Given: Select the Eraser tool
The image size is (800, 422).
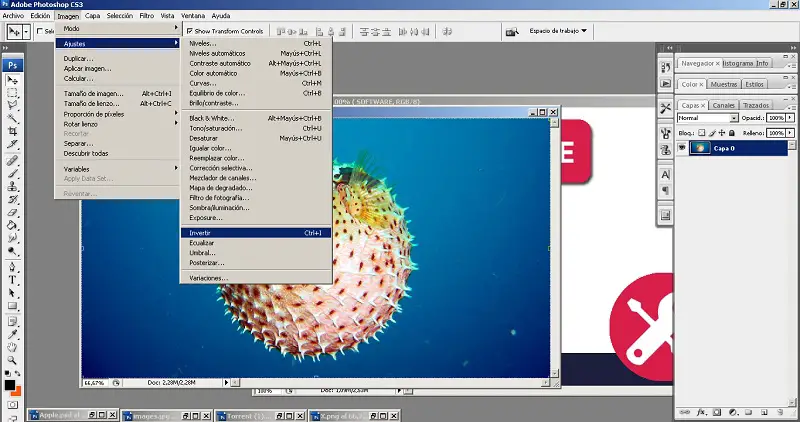Looking at the screenshot, I should pyautogui.click(x=12, y=212).
